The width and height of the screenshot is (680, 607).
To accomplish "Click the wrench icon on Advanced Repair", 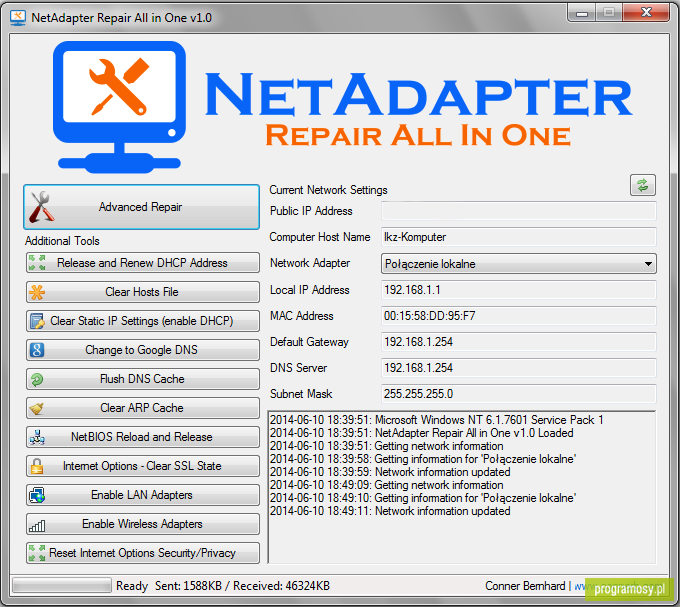I will [x=41, y=207].
